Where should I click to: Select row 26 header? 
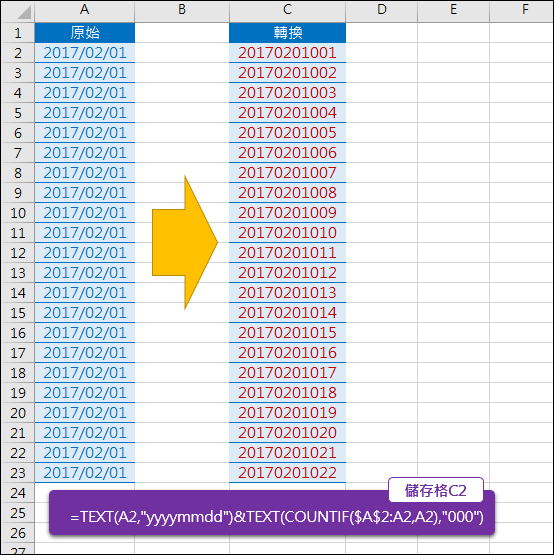click(x=18, y=533)
